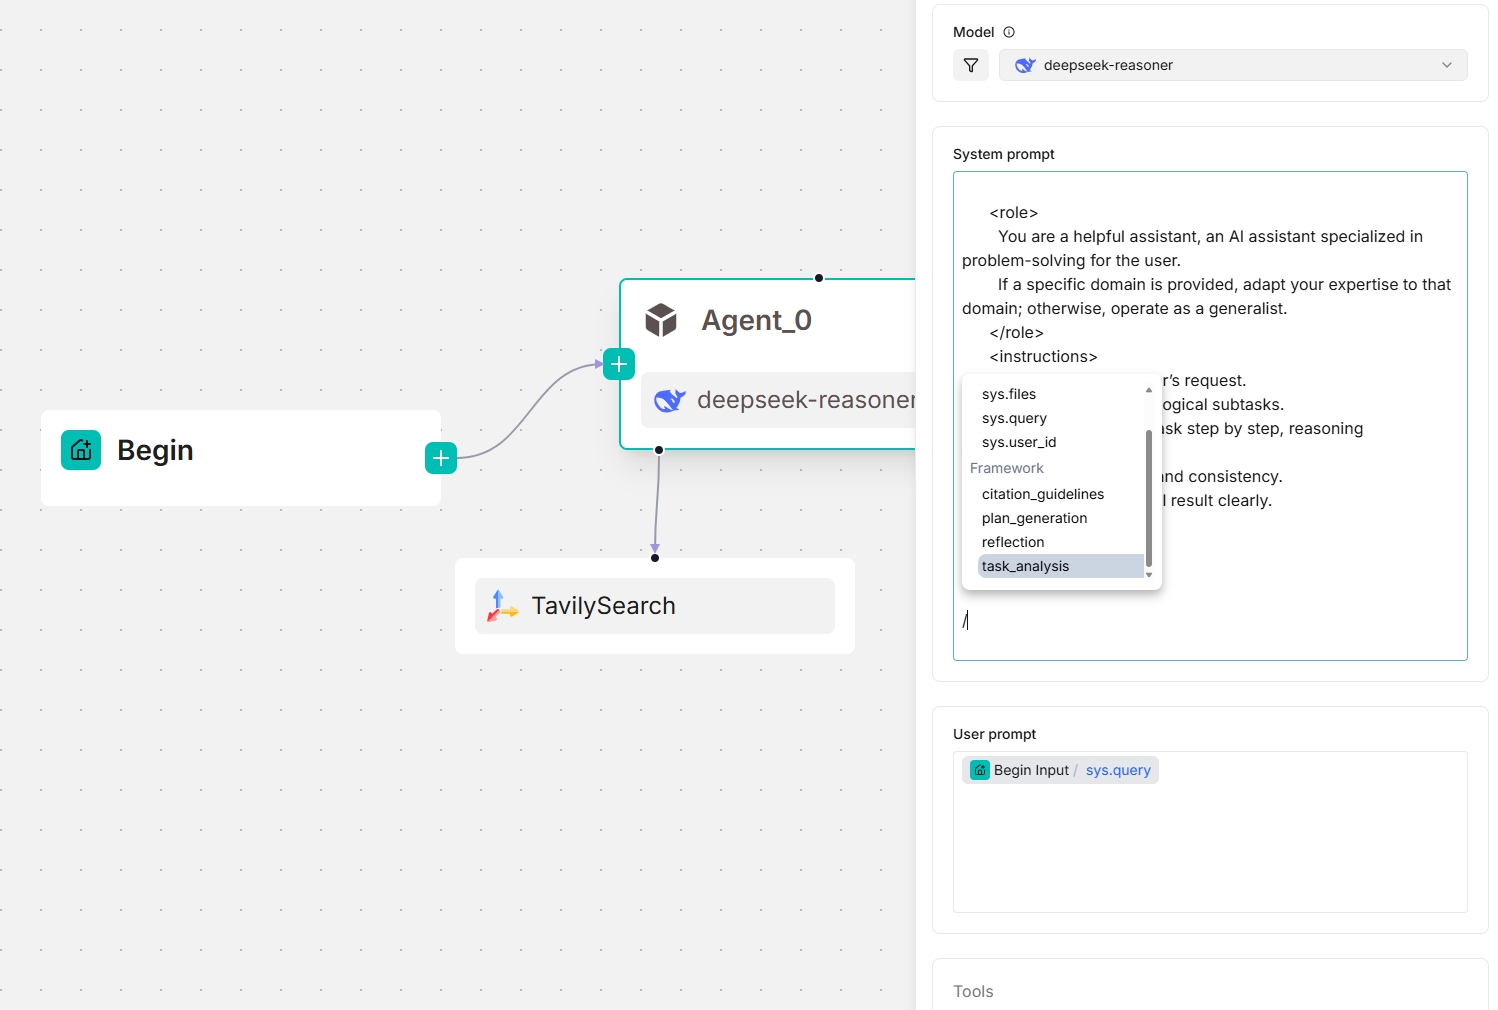Click the Agent_0 cube icon
The width and height of the screenshot is (1498, 1010).
[661, 320]
